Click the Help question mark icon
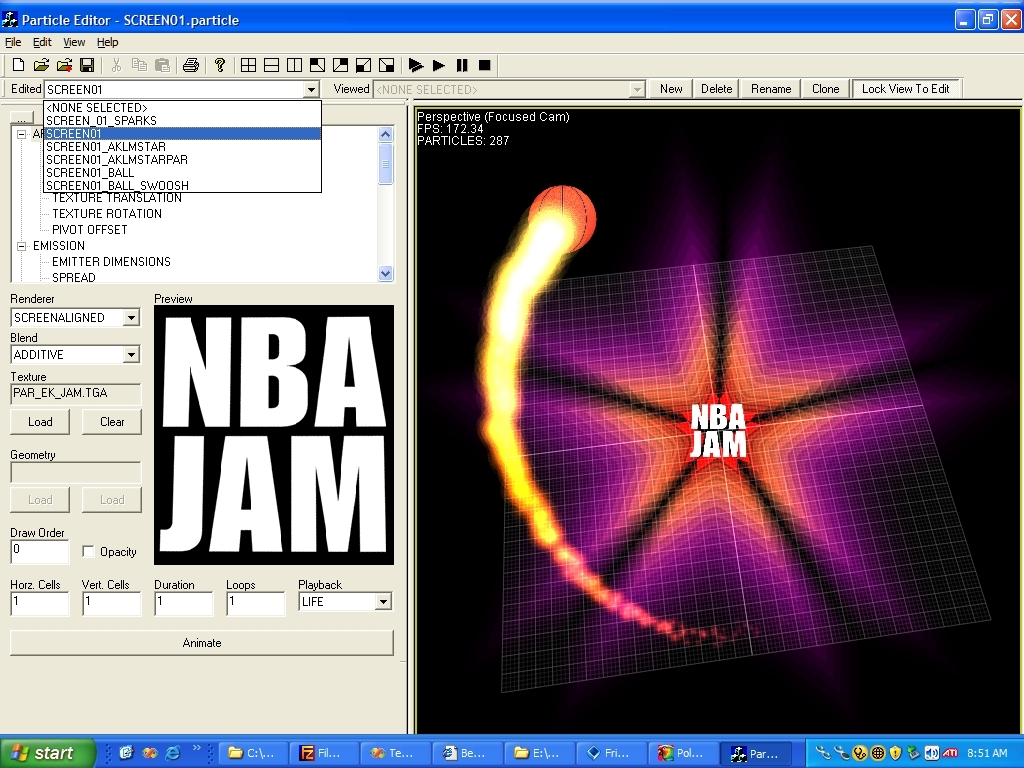 pyautogui.click(x=220, y=65)
